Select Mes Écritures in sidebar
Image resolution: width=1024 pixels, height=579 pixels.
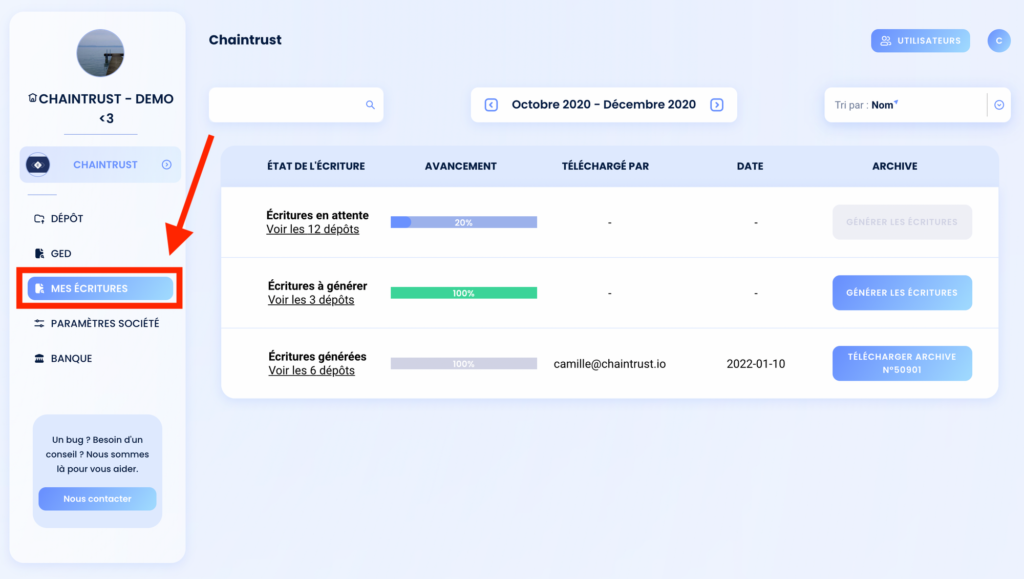(100, 288)
